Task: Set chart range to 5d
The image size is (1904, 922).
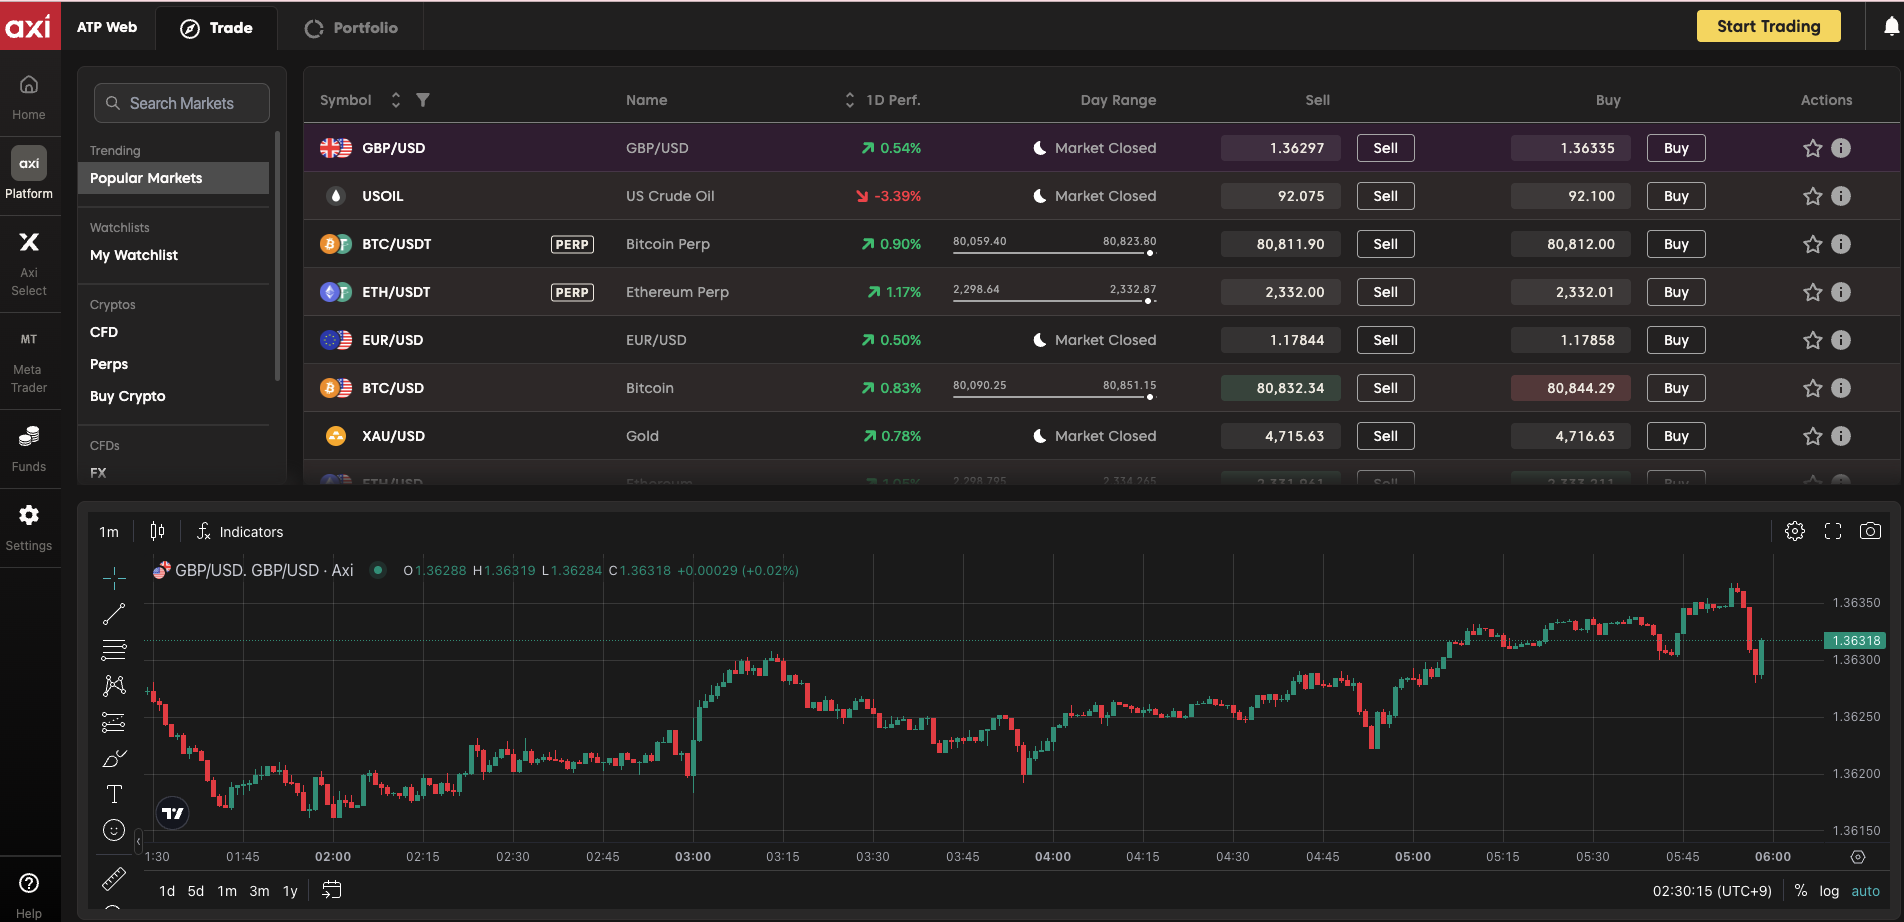Action: [196, 891]
